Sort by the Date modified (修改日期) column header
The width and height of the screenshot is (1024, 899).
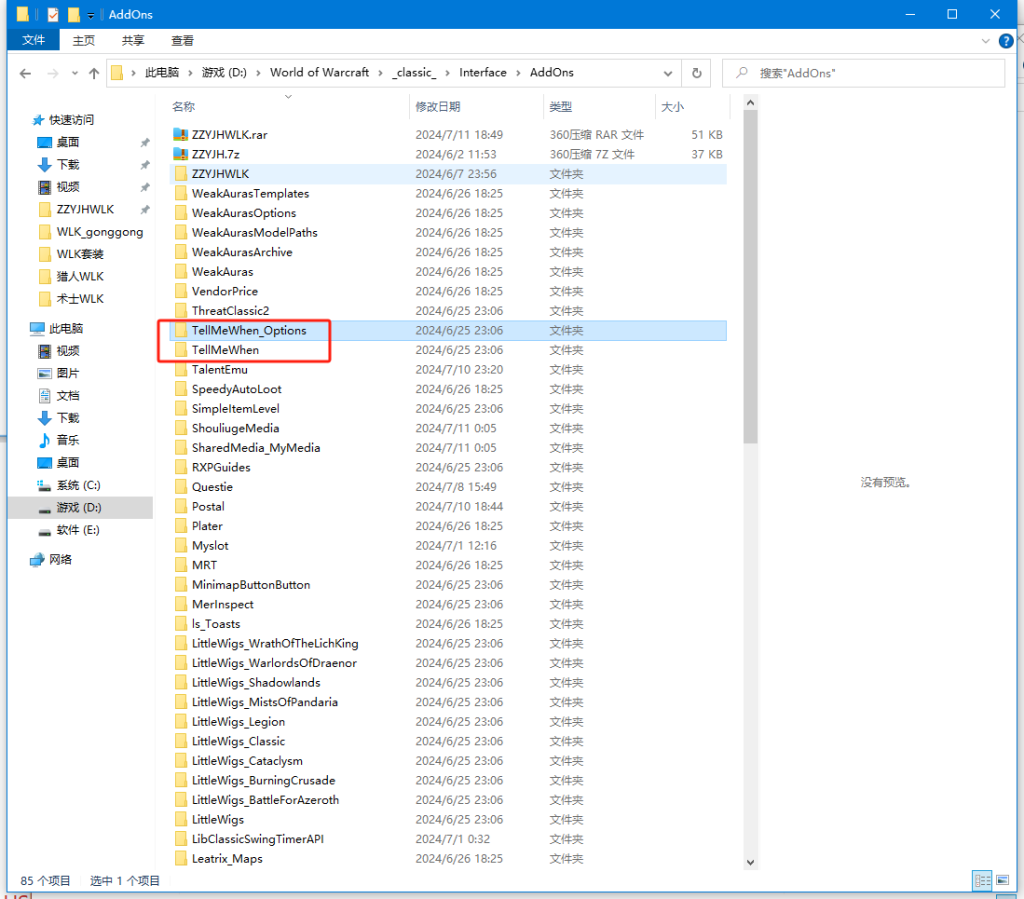click(x=438, y=107)
